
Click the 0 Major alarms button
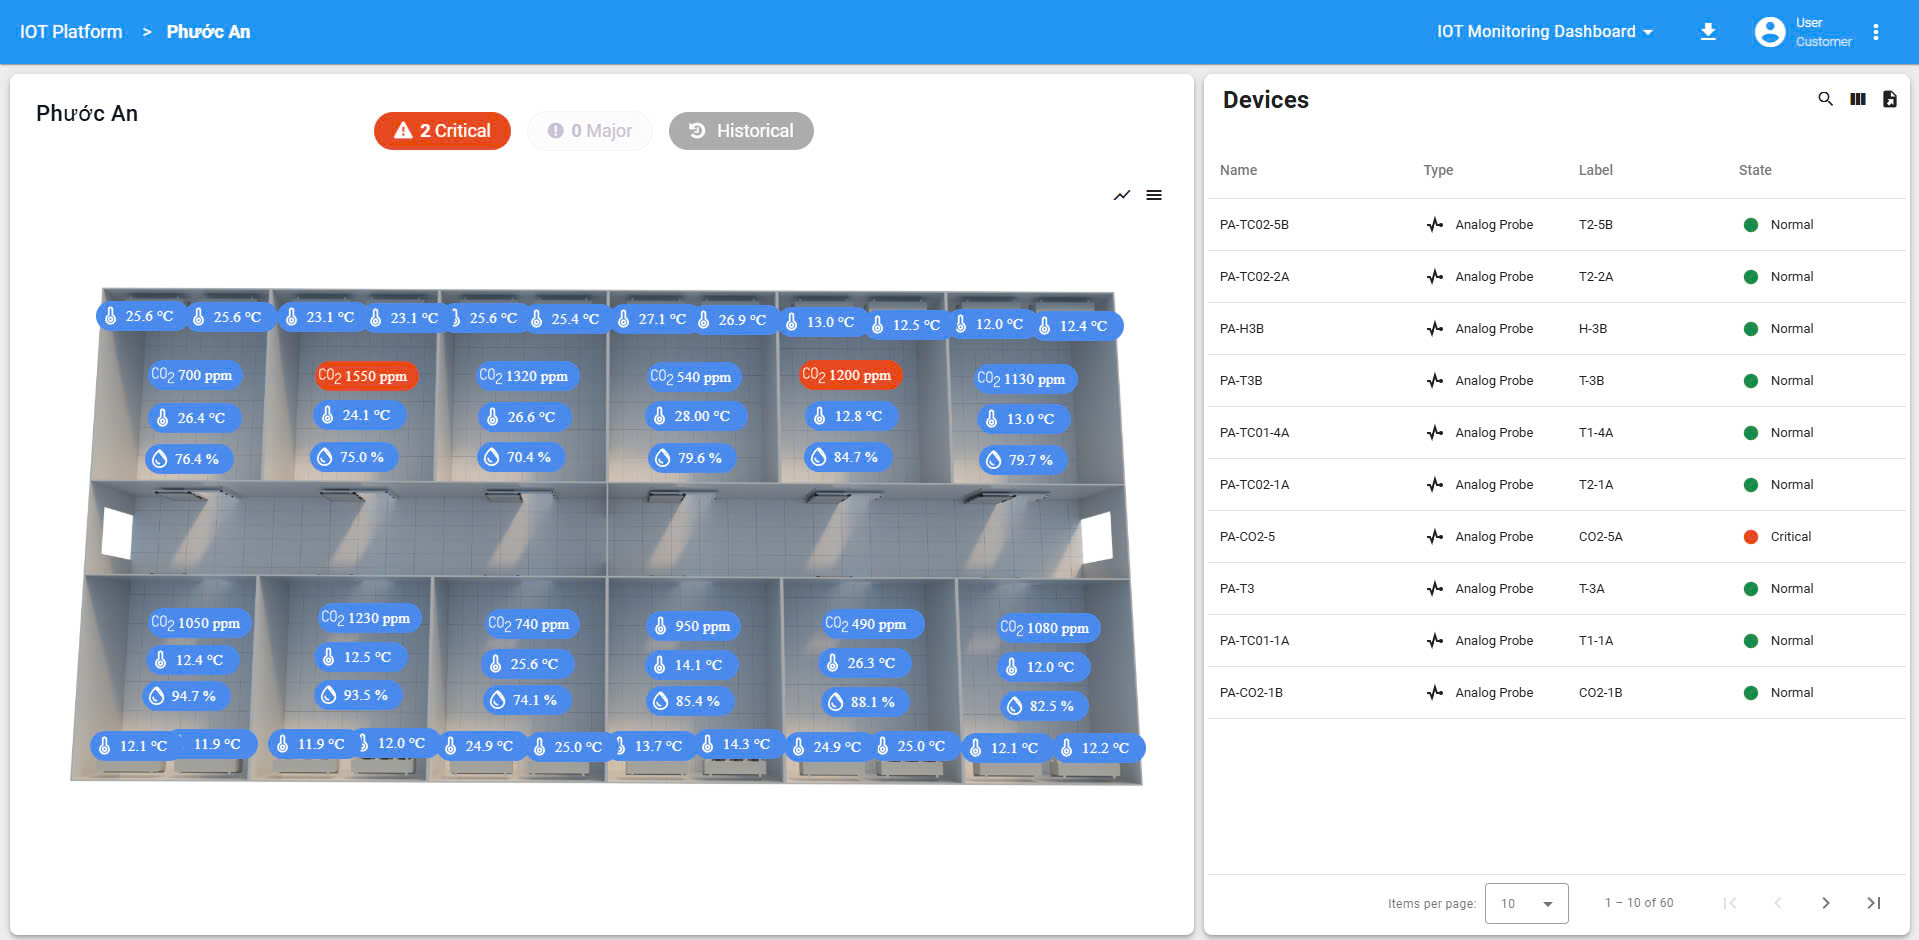tap(590, 131)
